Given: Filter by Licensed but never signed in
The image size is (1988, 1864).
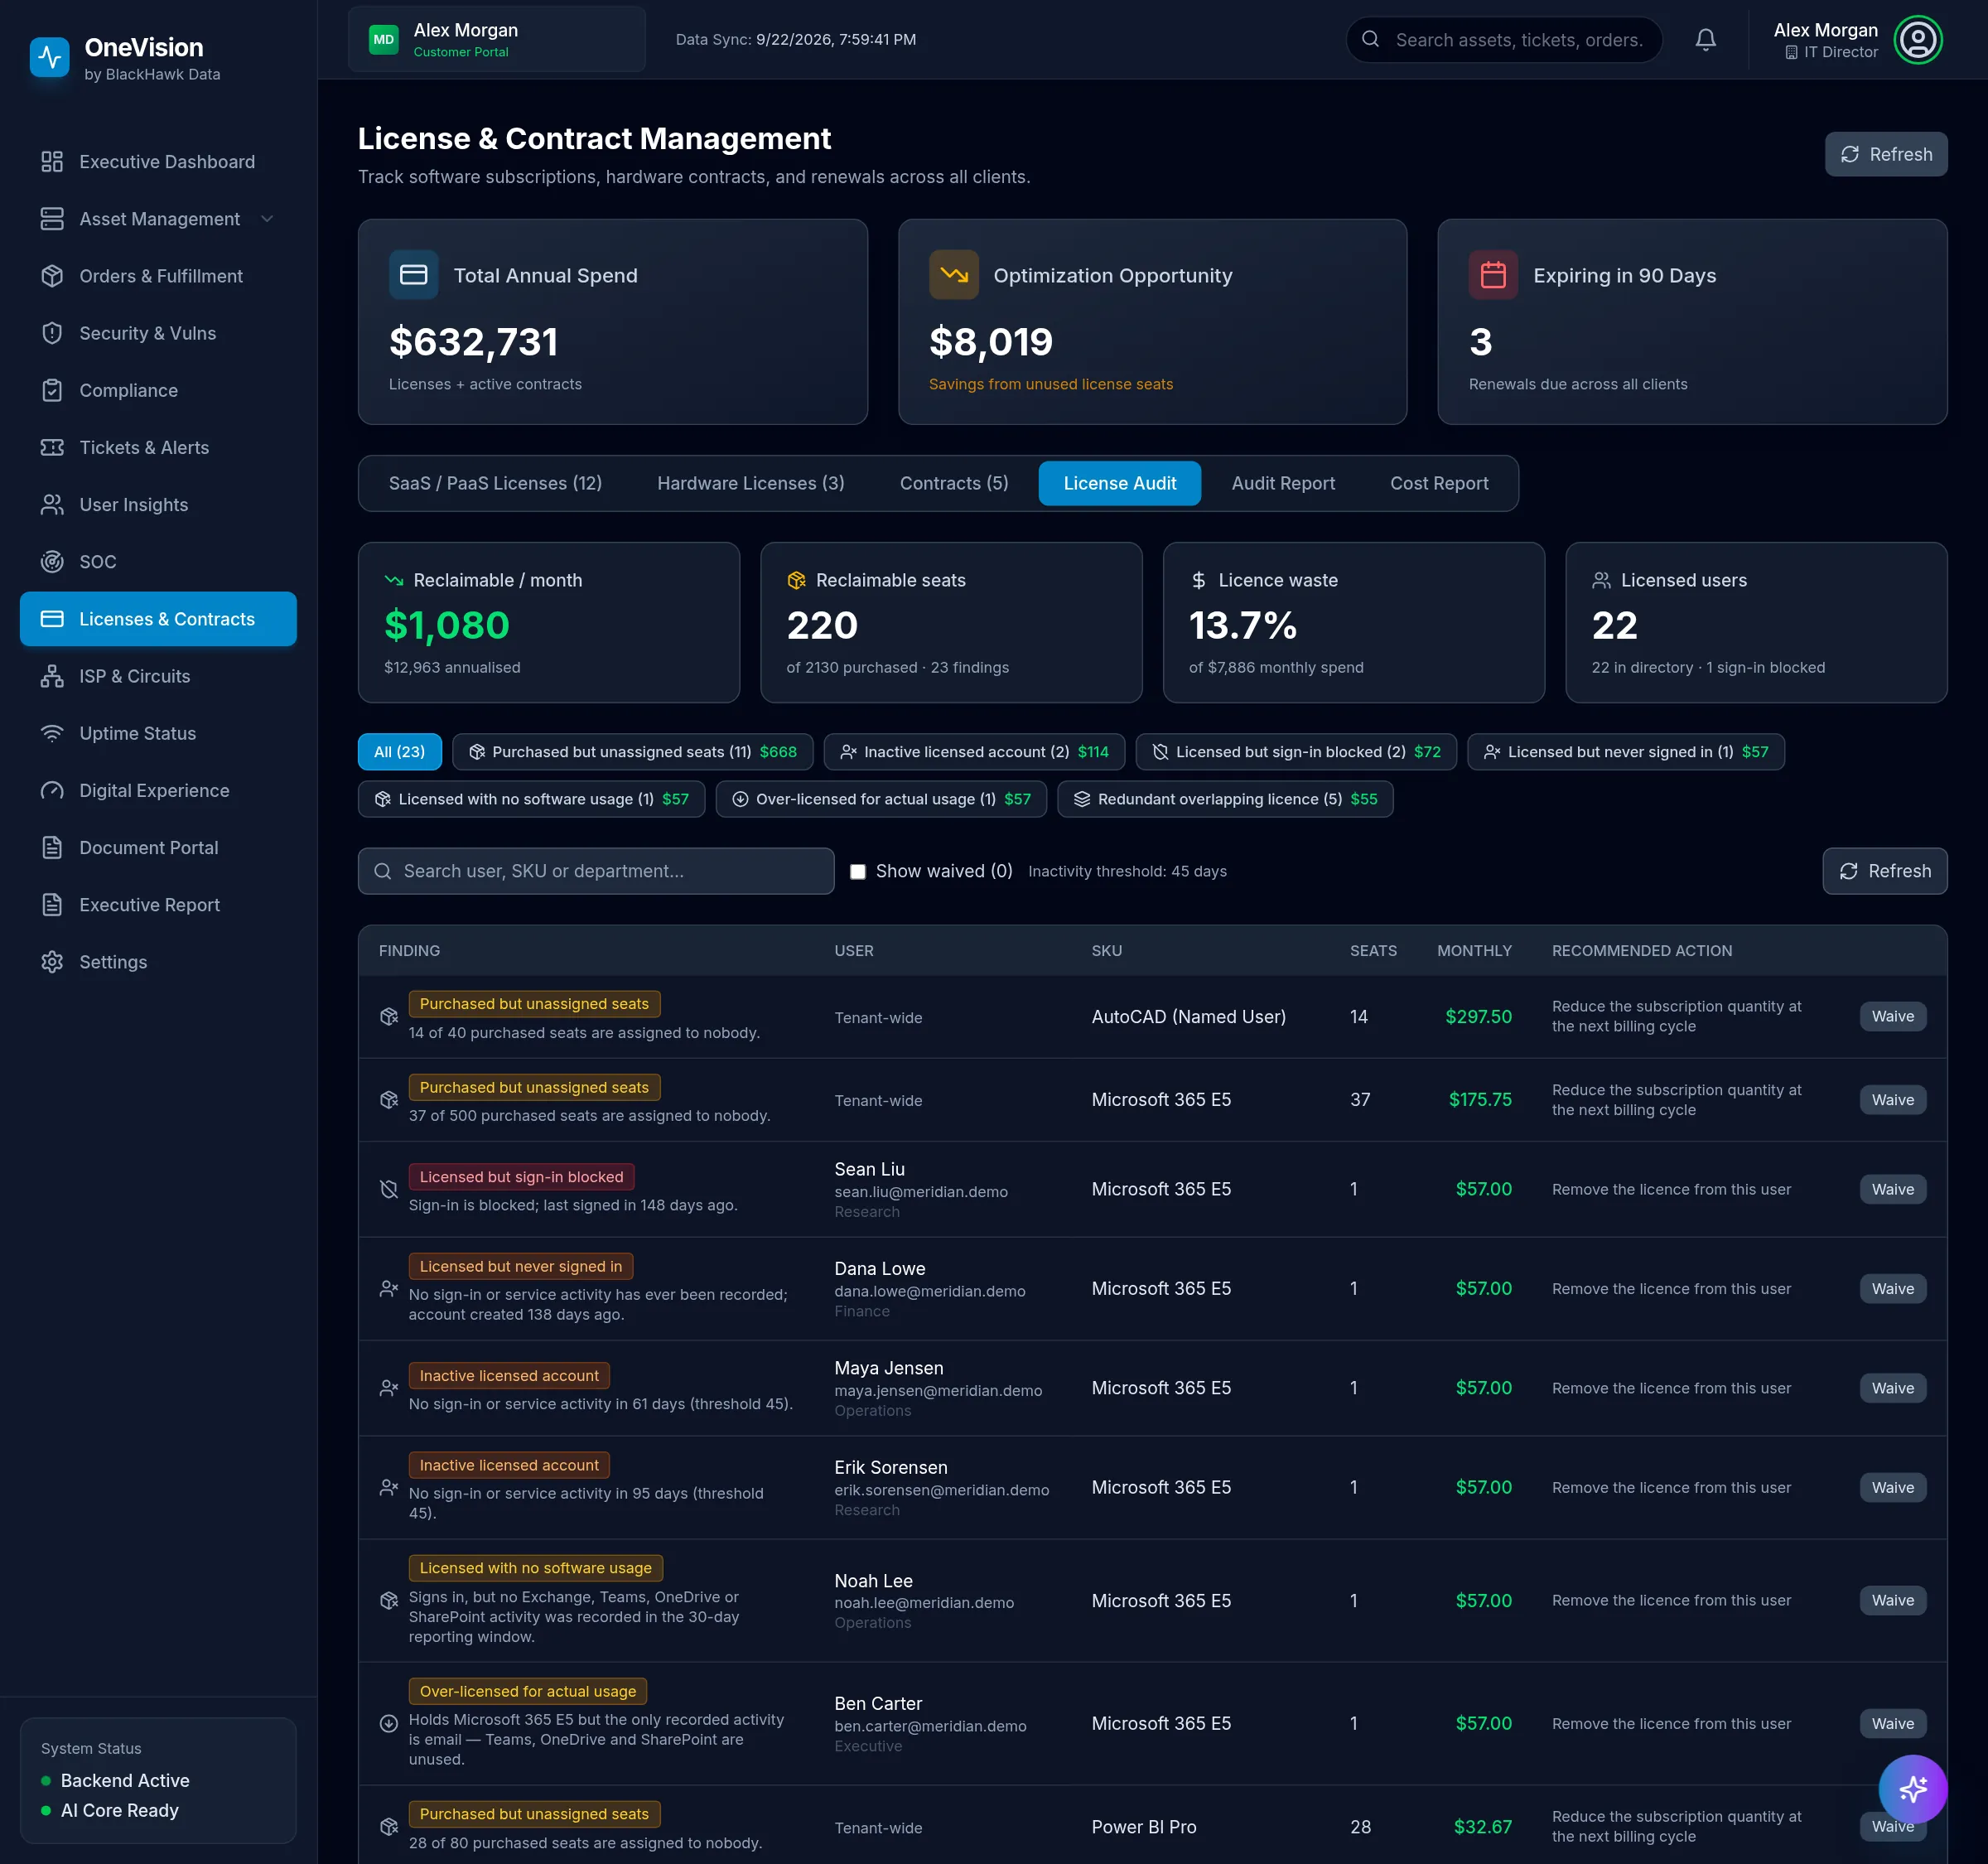Looking at the screenshot, I should [1626, 752].
